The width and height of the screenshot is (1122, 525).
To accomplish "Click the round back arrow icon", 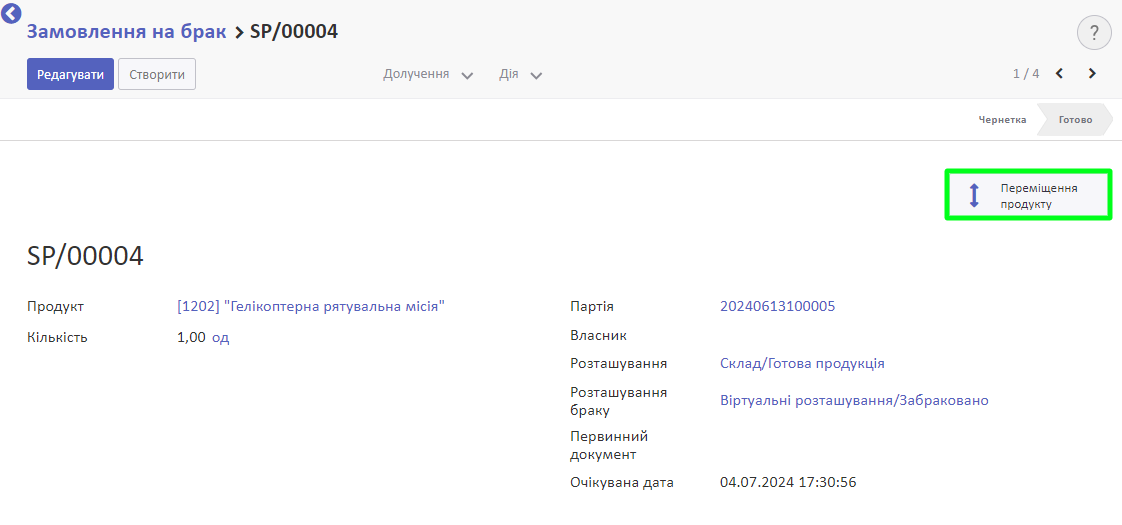I will 11,12.
